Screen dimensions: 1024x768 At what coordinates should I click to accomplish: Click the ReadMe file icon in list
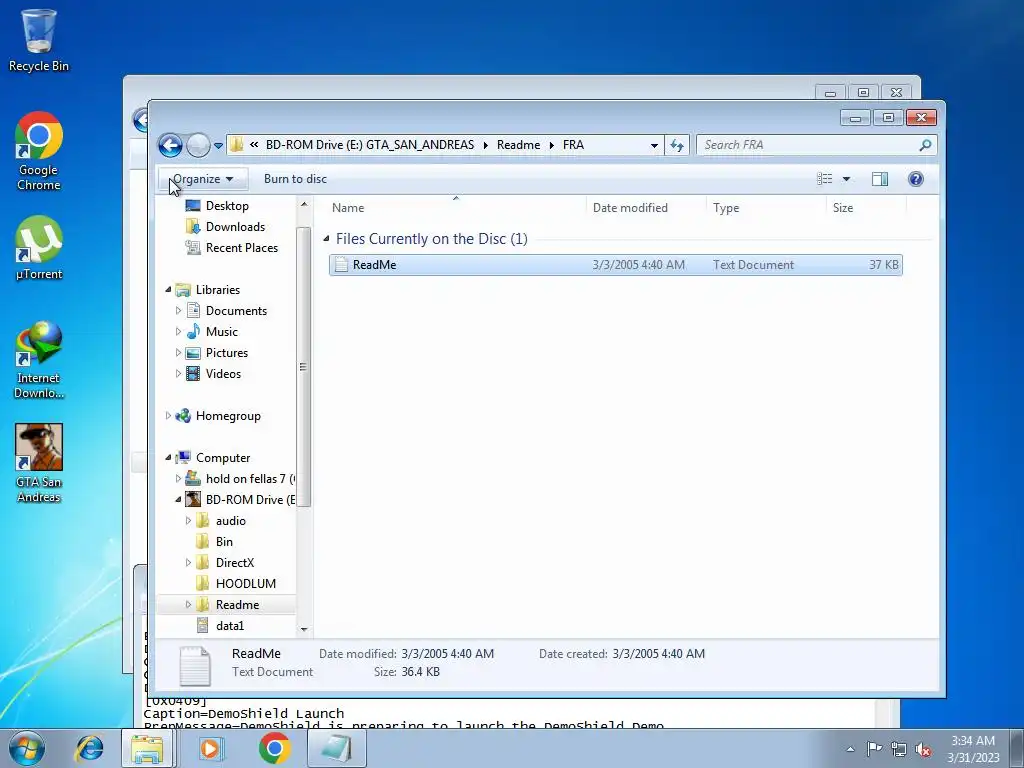tap(341, 264)
